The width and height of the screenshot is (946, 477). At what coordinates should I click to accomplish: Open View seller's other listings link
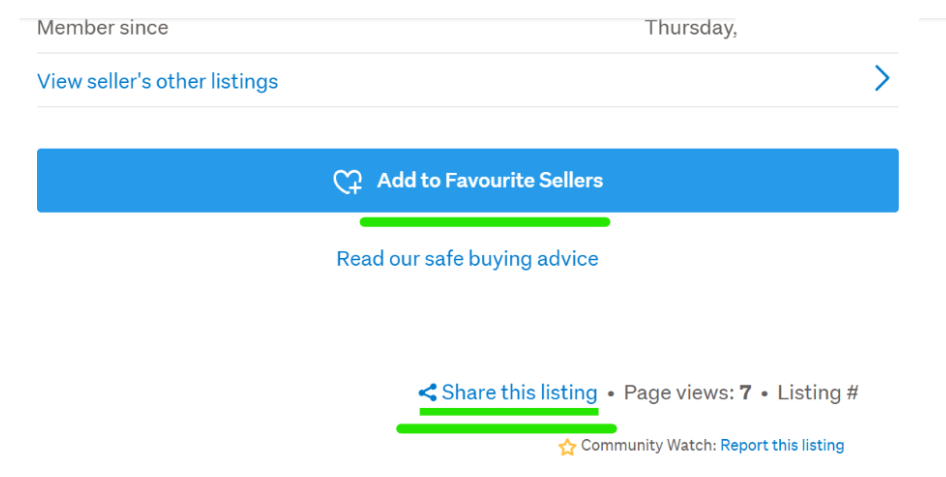click(157, 81)
